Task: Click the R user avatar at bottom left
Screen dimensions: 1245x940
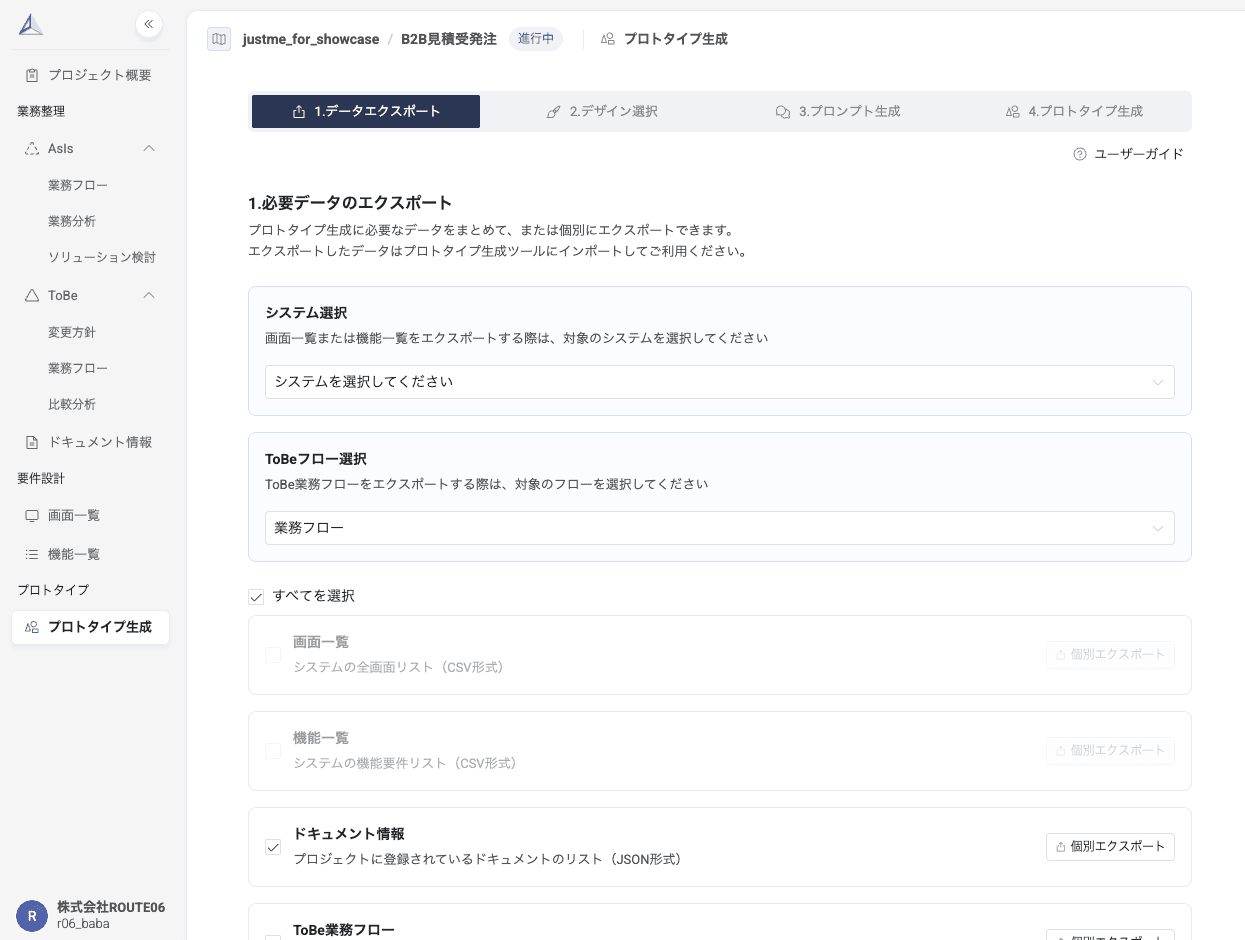Action: pyautogui.click(x=32, y=915)
